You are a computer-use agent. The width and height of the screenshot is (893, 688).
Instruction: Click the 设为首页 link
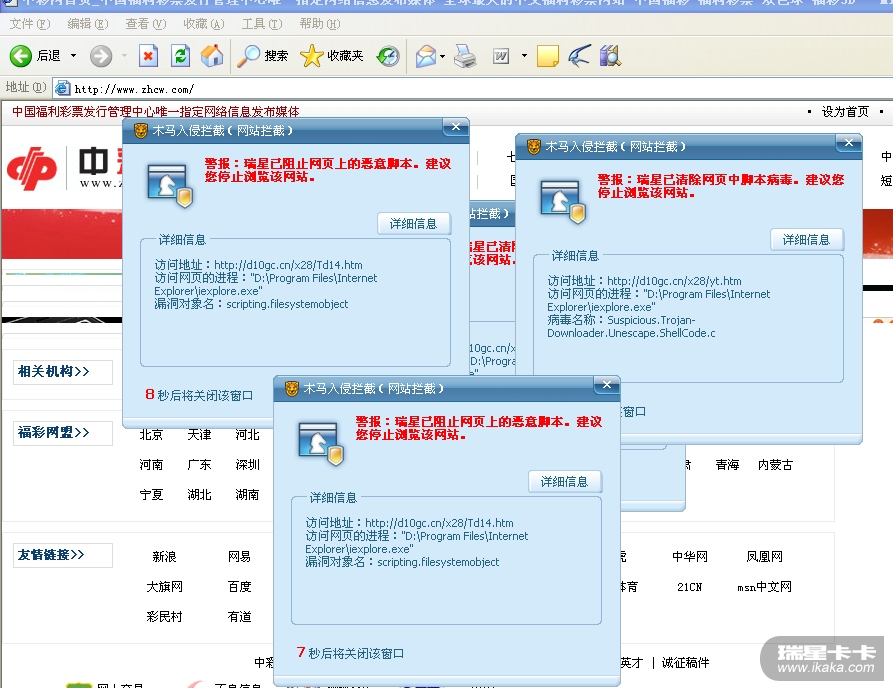pyautogui.click(x=845, y=112)
